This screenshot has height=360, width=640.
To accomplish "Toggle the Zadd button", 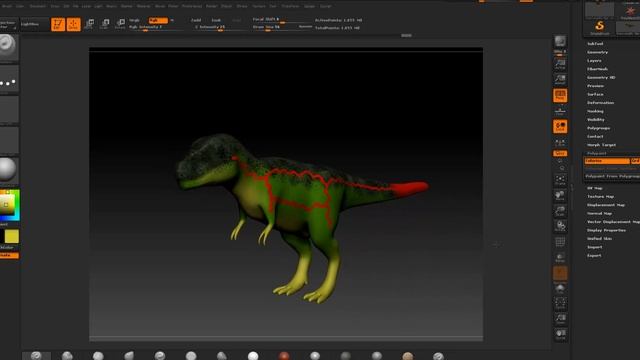I will coord(196,20).
